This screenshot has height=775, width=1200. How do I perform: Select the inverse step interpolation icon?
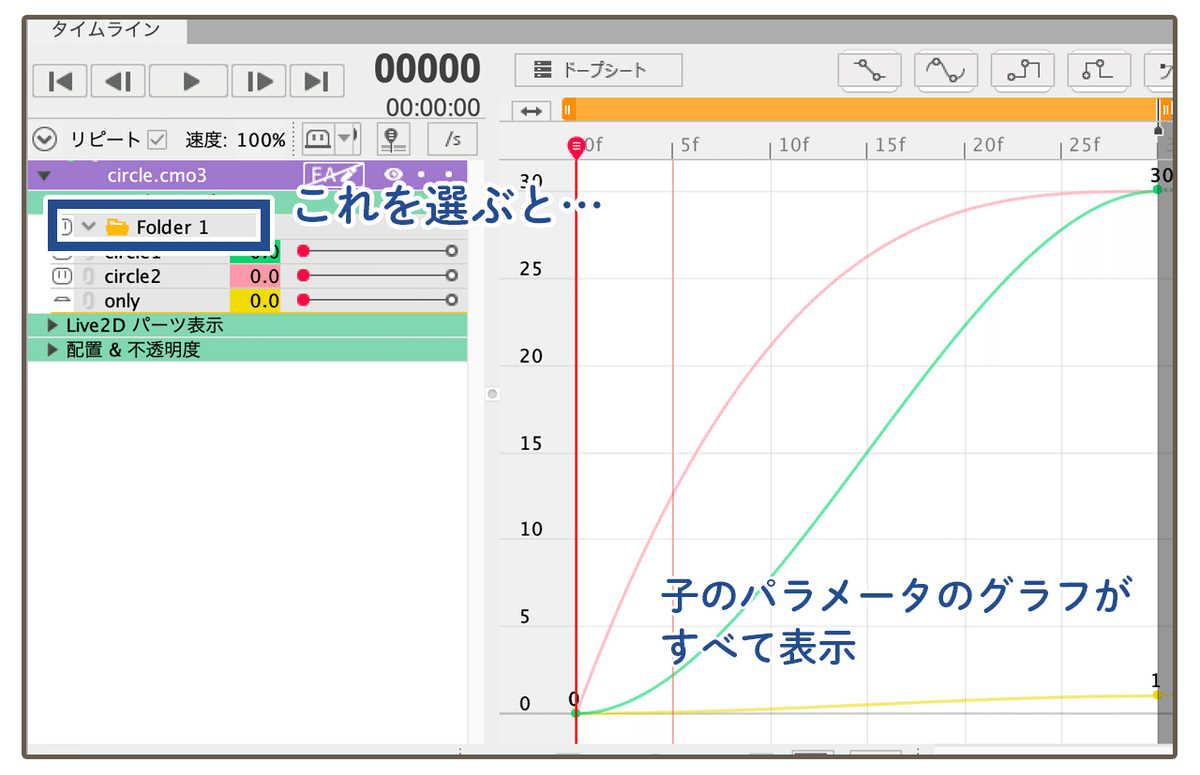[1099, 71]
